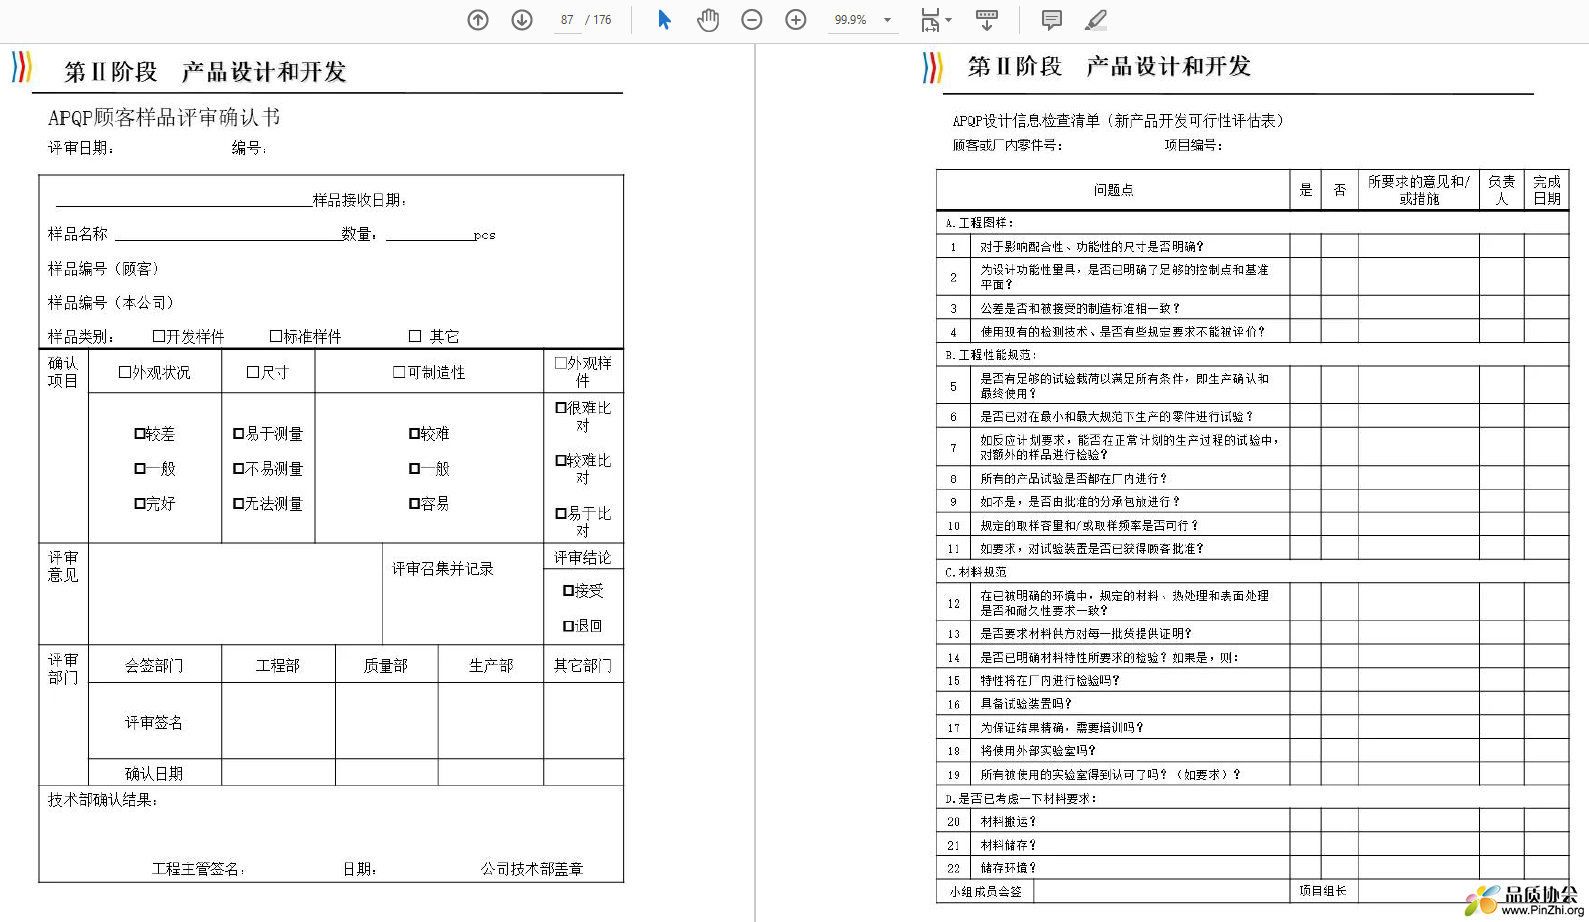
Task: Click the scrolling mode keyboard icon
Action: click(x=987, y=20)
